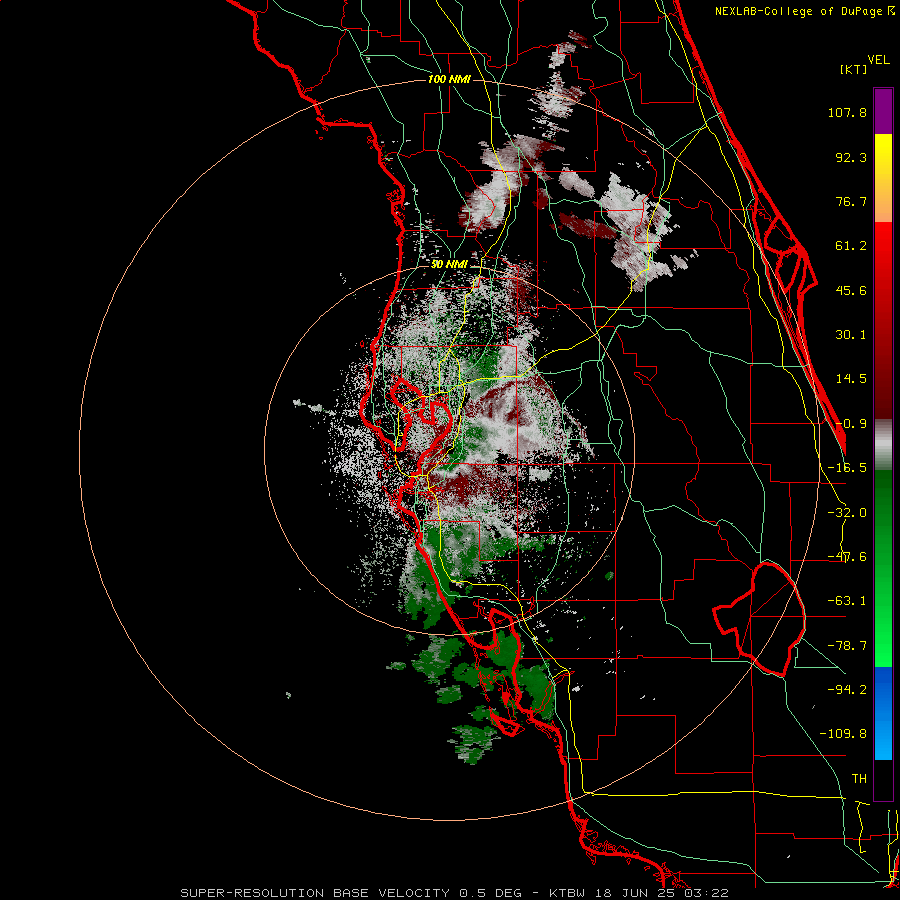Click the 92.3 velocity scale value
The image size is (900, 900).
(851, 157)
